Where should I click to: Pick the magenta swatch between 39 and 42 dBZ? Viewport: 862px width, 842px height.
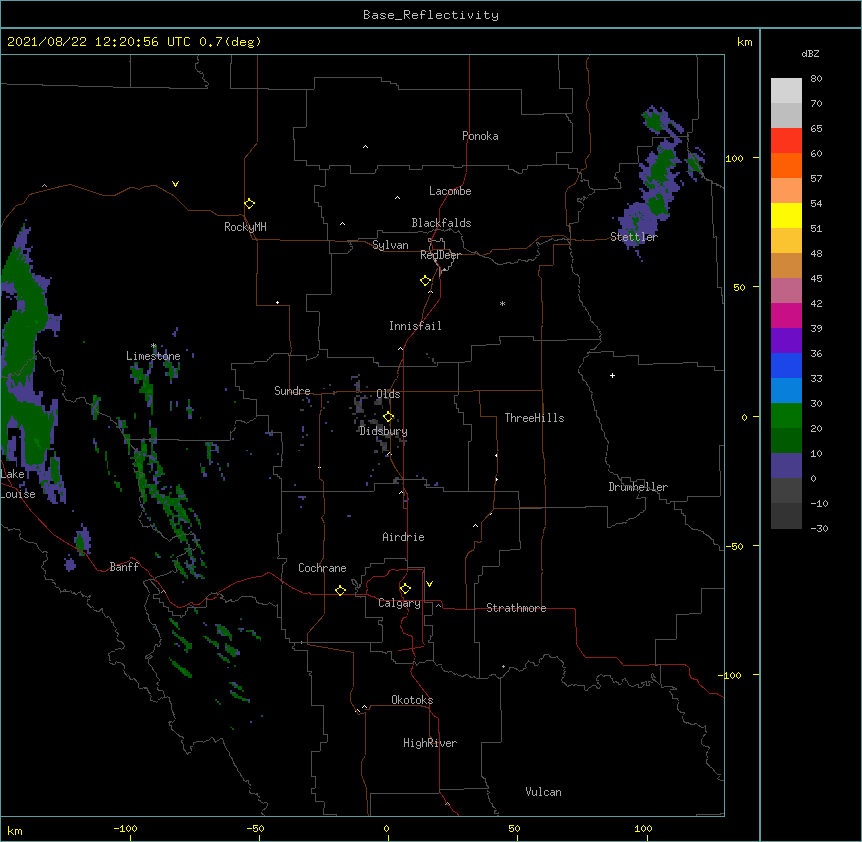tap(786, 316)
